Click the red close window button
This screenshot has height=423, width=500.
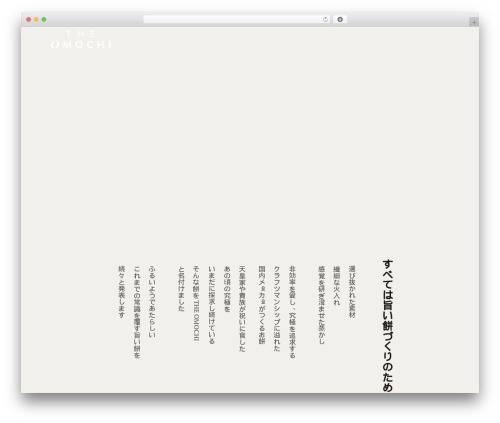[x=29, y=20]
